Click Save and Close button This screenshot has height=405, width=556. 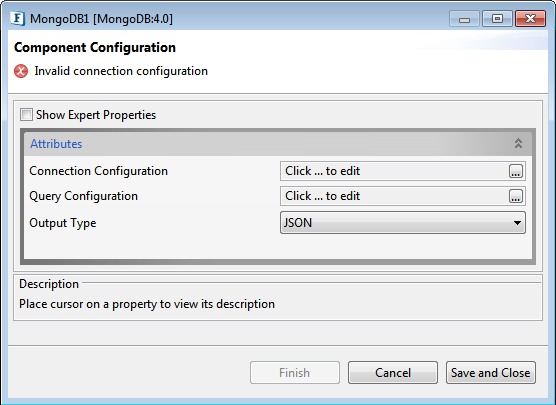coord(490,372)
